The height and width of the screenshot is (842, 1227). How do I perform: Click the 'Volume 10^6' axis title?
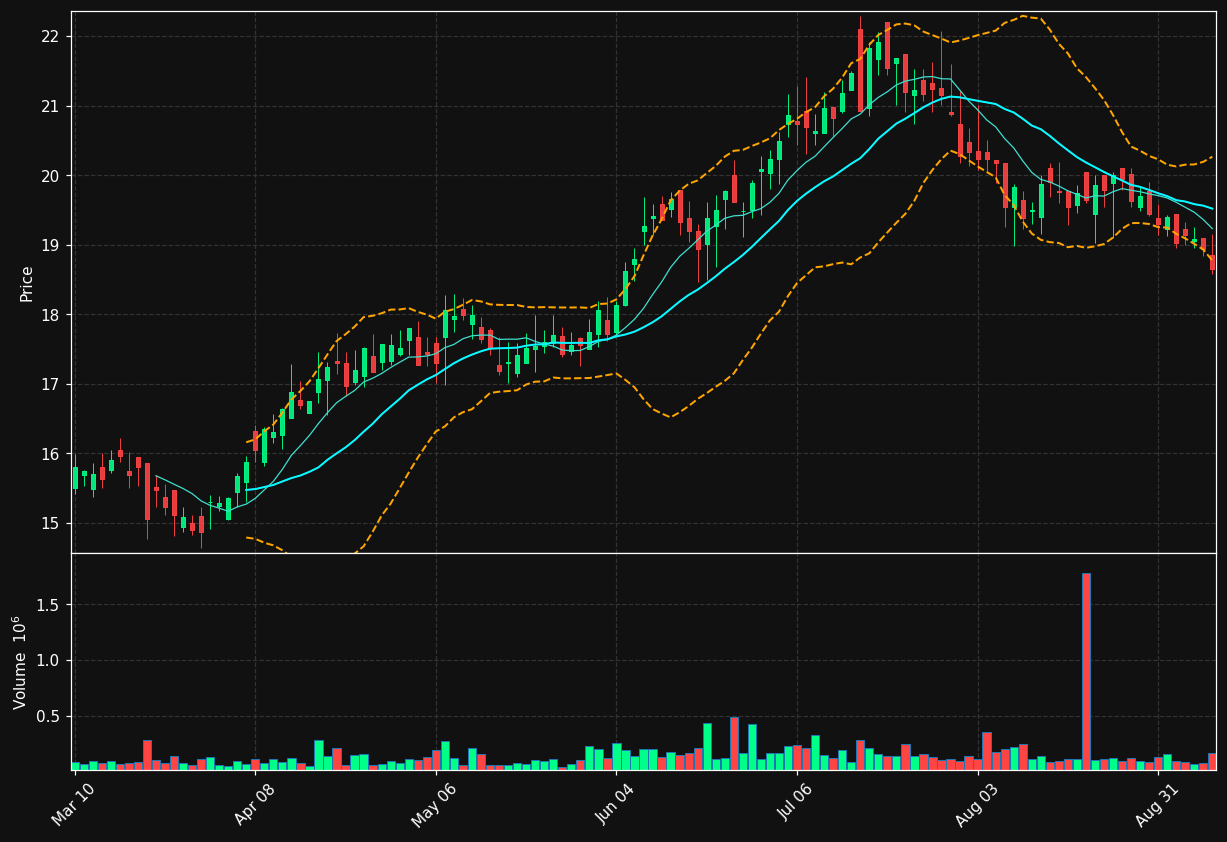tap(18, 662)
